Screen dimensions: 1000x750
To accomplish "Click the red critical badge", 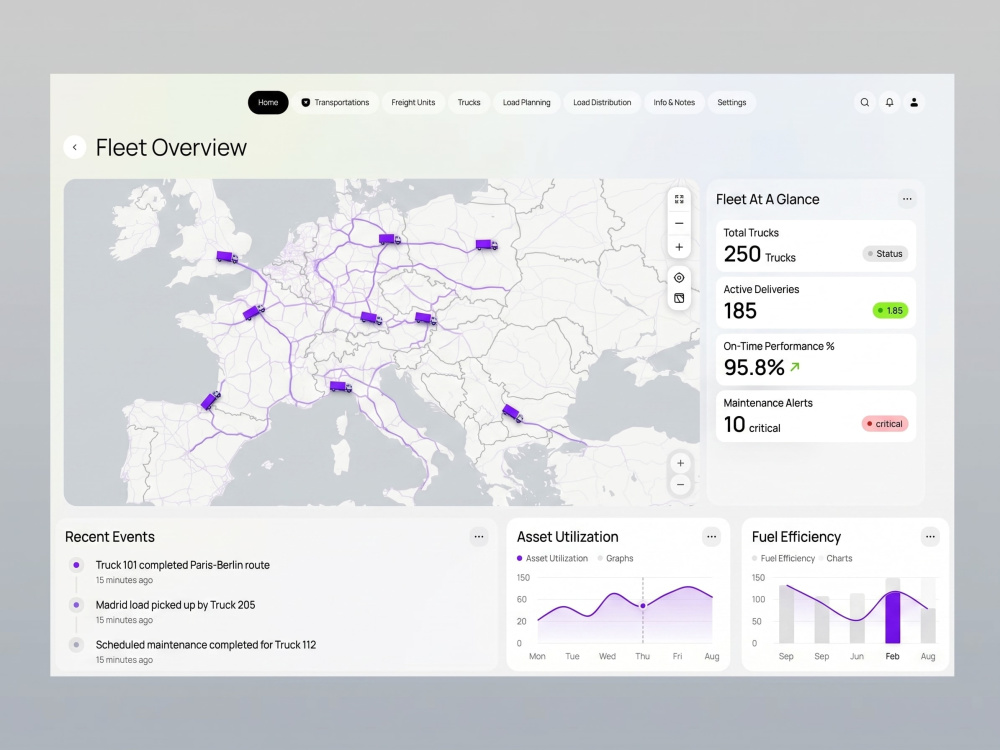I will (885, 423).
